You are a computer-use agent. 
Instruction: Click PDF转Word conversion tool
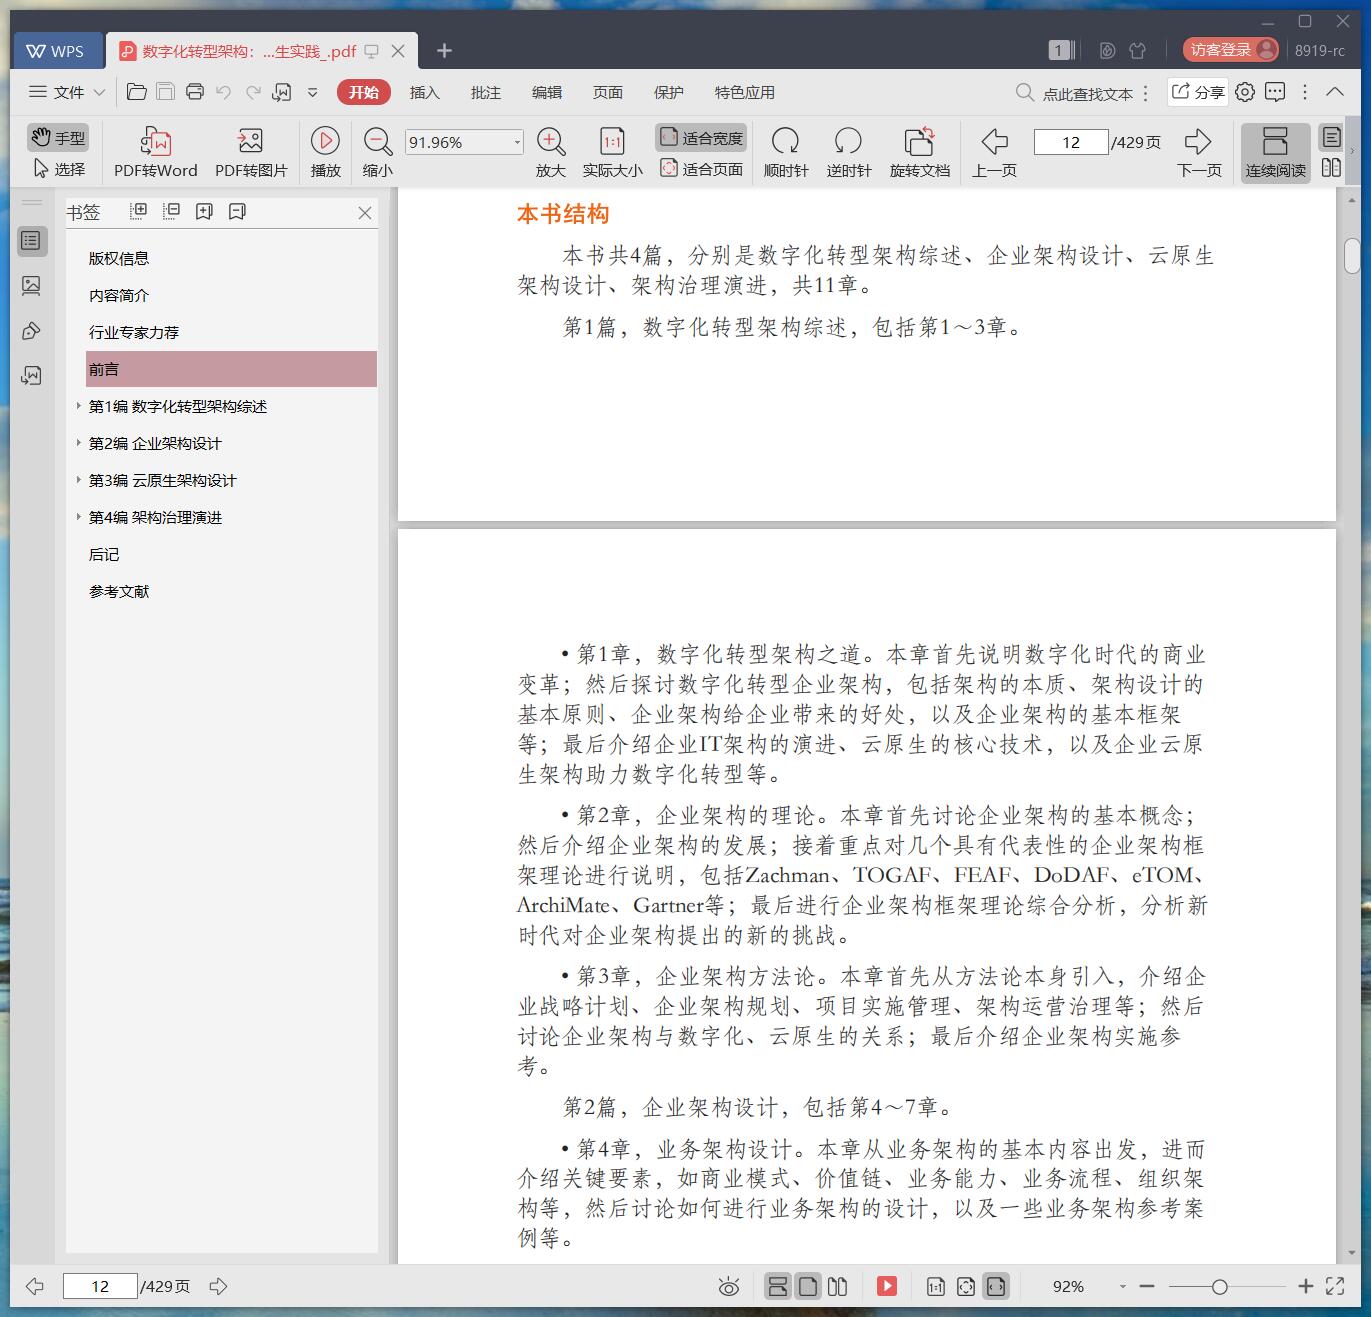pos(155,152)
